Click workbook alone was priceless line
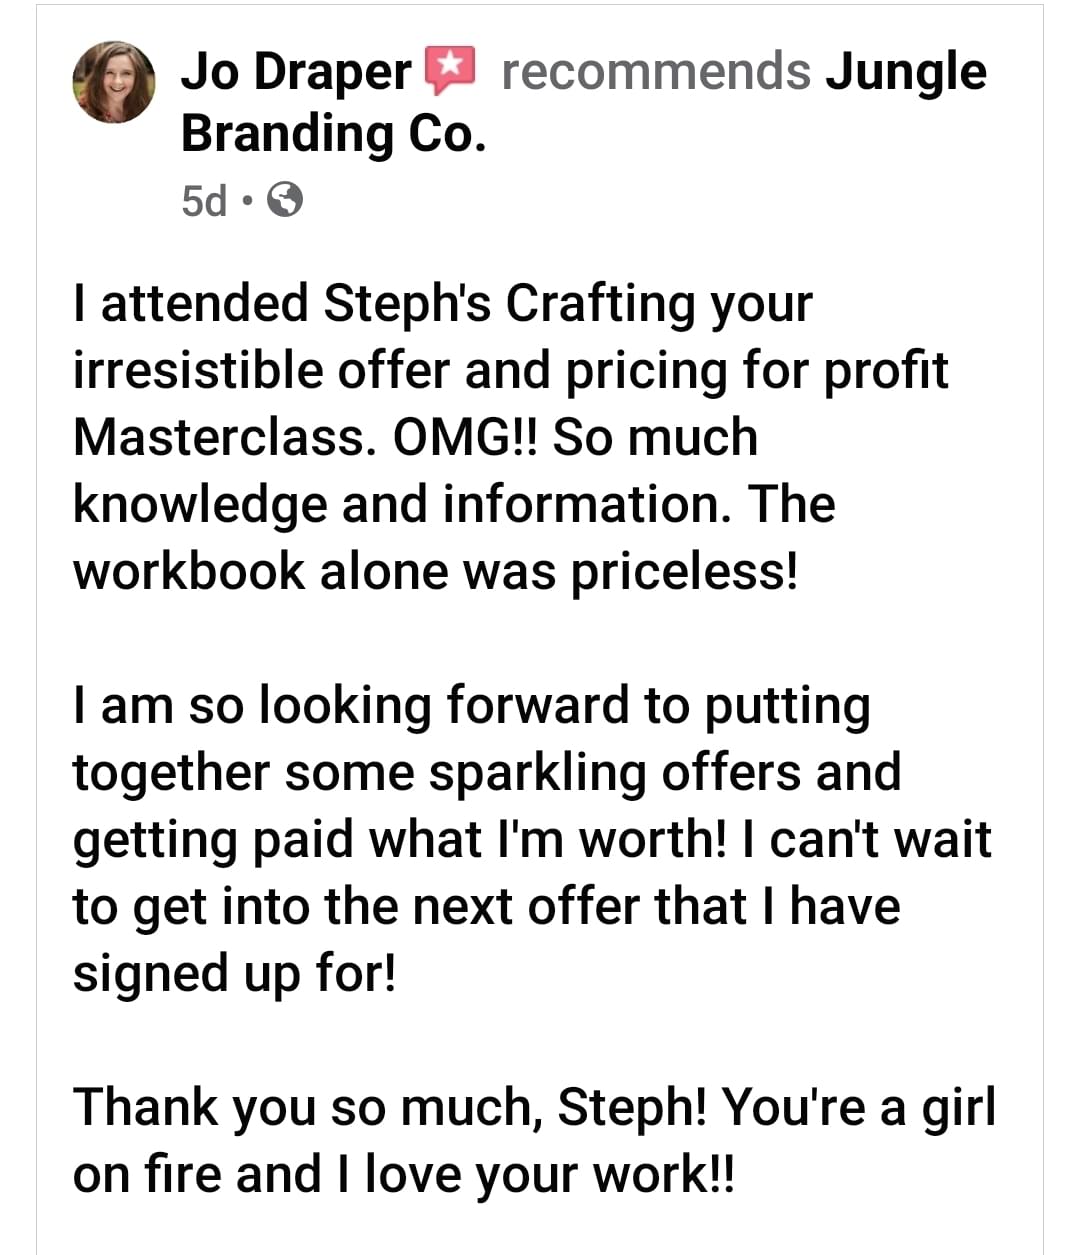1080x1255 pixels. pyautogui.click(x=436, y=571)
